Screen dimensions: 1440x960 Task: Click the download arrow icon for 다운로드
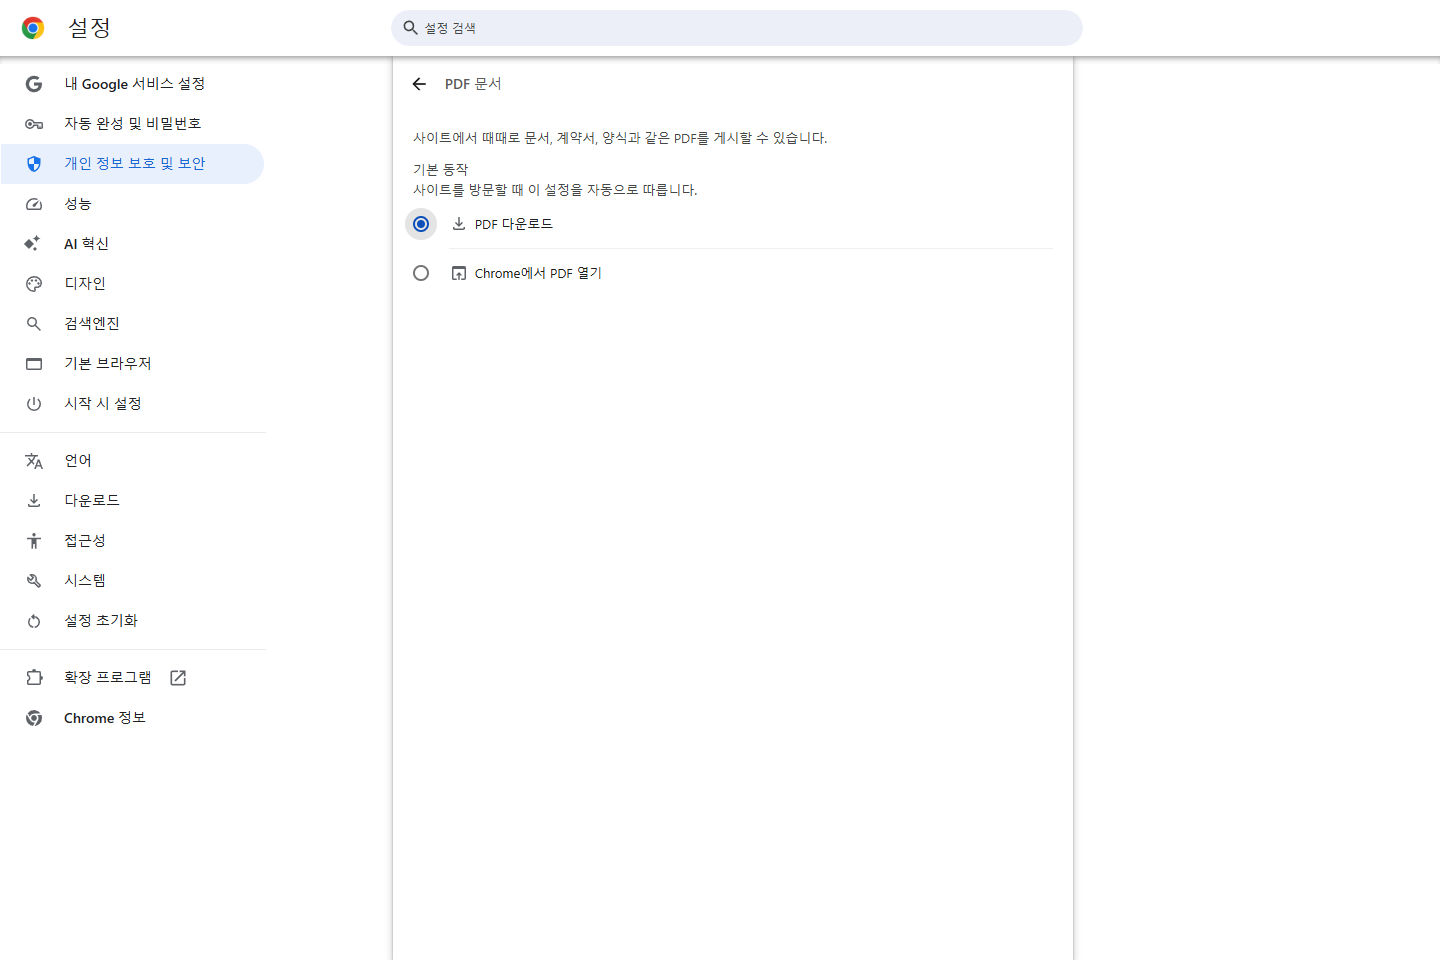click(x=34, y=501)
